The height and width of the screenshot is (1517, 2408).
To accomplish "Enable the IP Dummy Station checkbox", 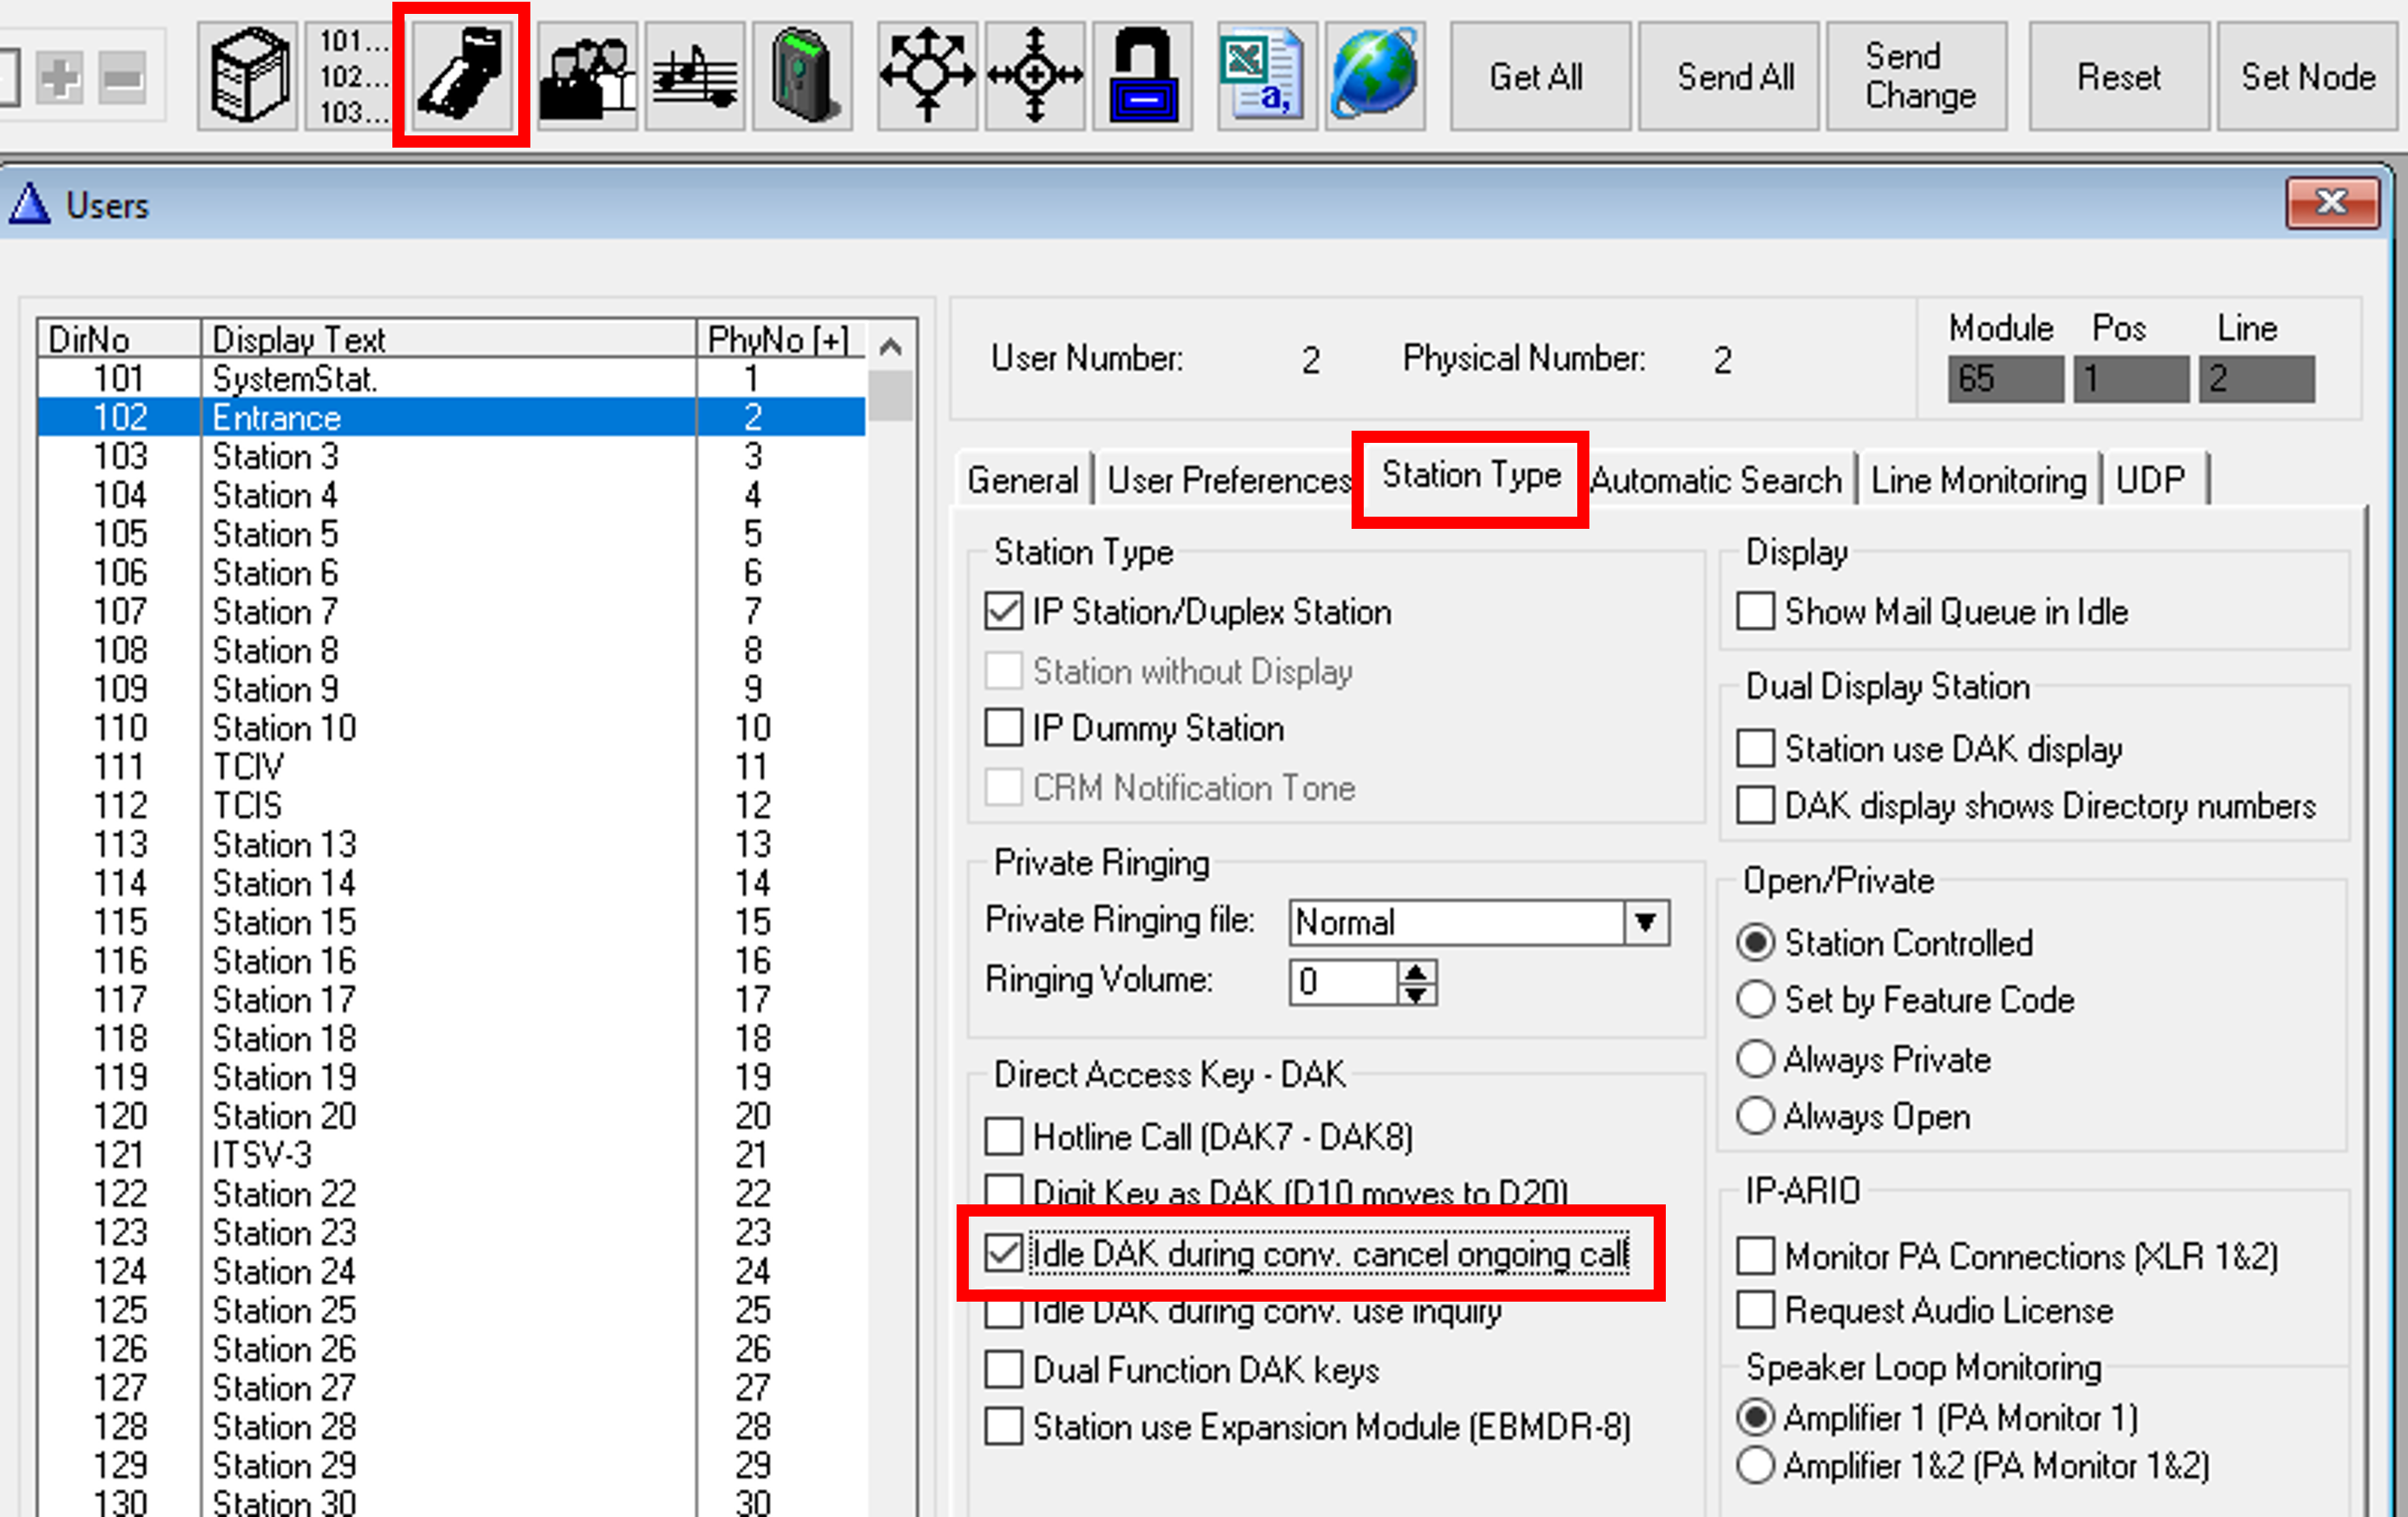I will pos(1004,728).
